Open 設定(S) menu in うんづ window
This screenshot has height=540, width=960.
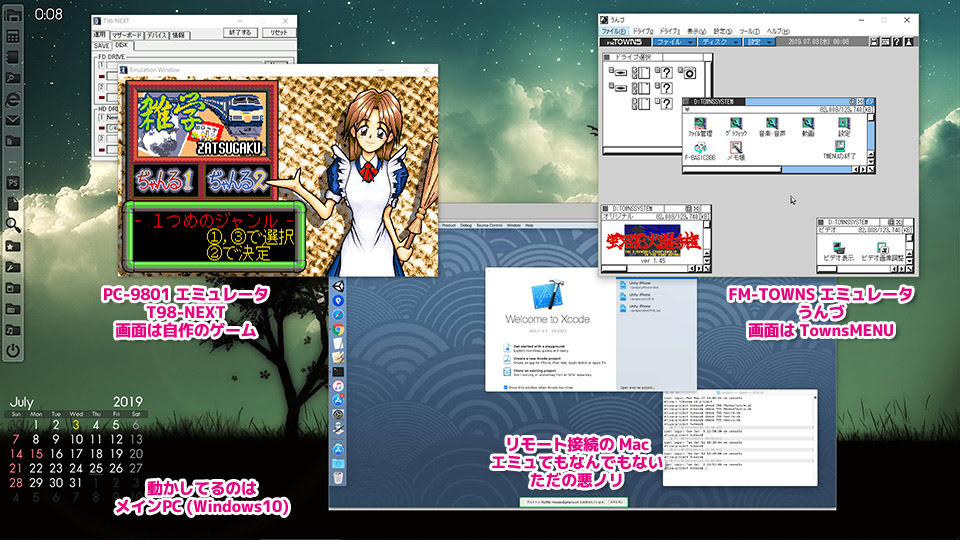[x=722, y=31]
